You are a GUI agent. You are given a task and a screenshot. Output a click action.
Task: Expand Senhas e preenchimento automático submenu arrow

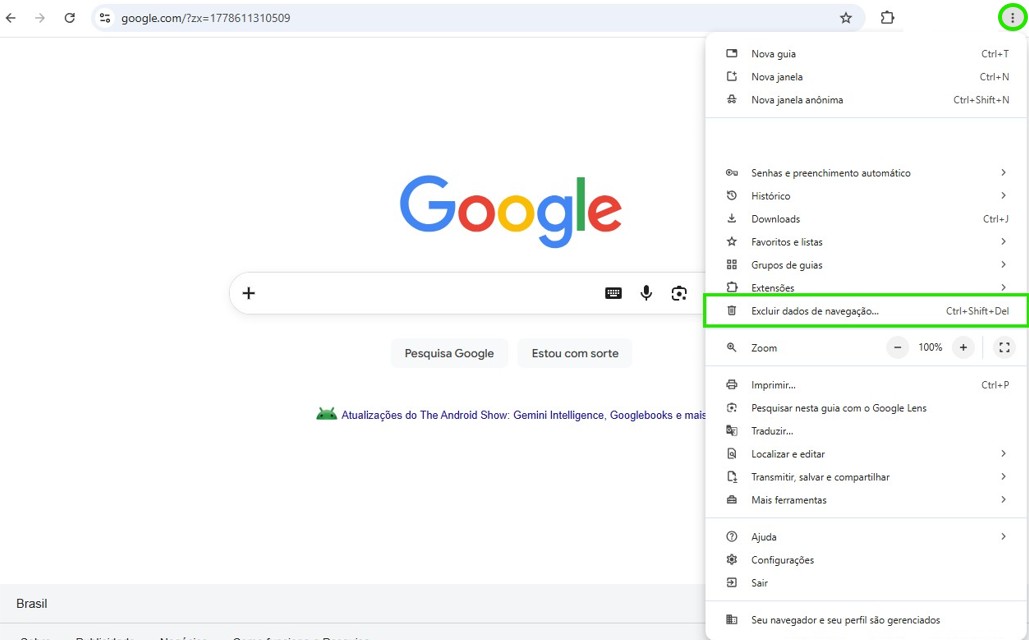[x=1003, y=173]
